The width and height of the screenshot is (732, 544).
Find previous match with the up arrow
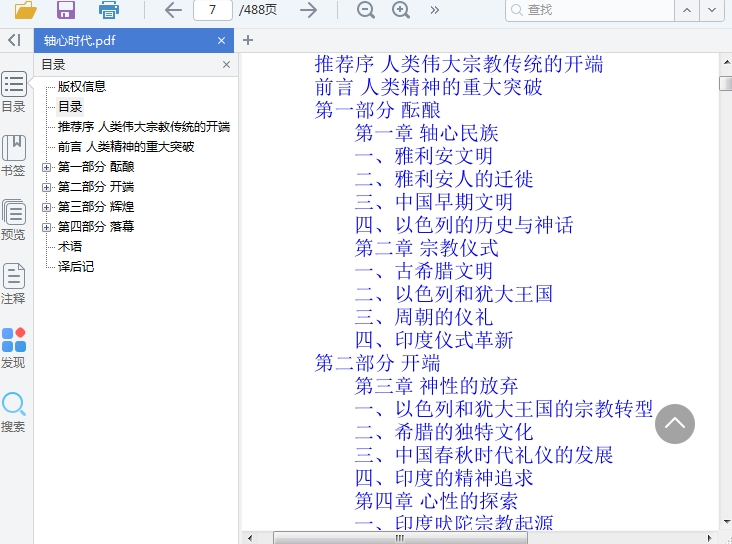pyautogui.click(x=687, y=10)
